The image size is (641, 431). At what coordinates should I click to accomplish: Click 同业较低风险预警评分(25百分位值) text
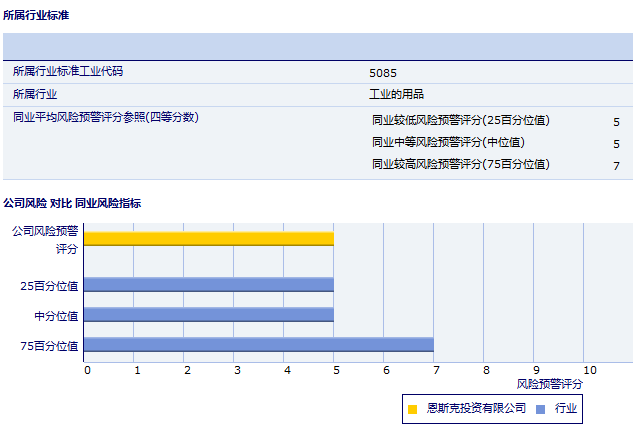point(460,121)
